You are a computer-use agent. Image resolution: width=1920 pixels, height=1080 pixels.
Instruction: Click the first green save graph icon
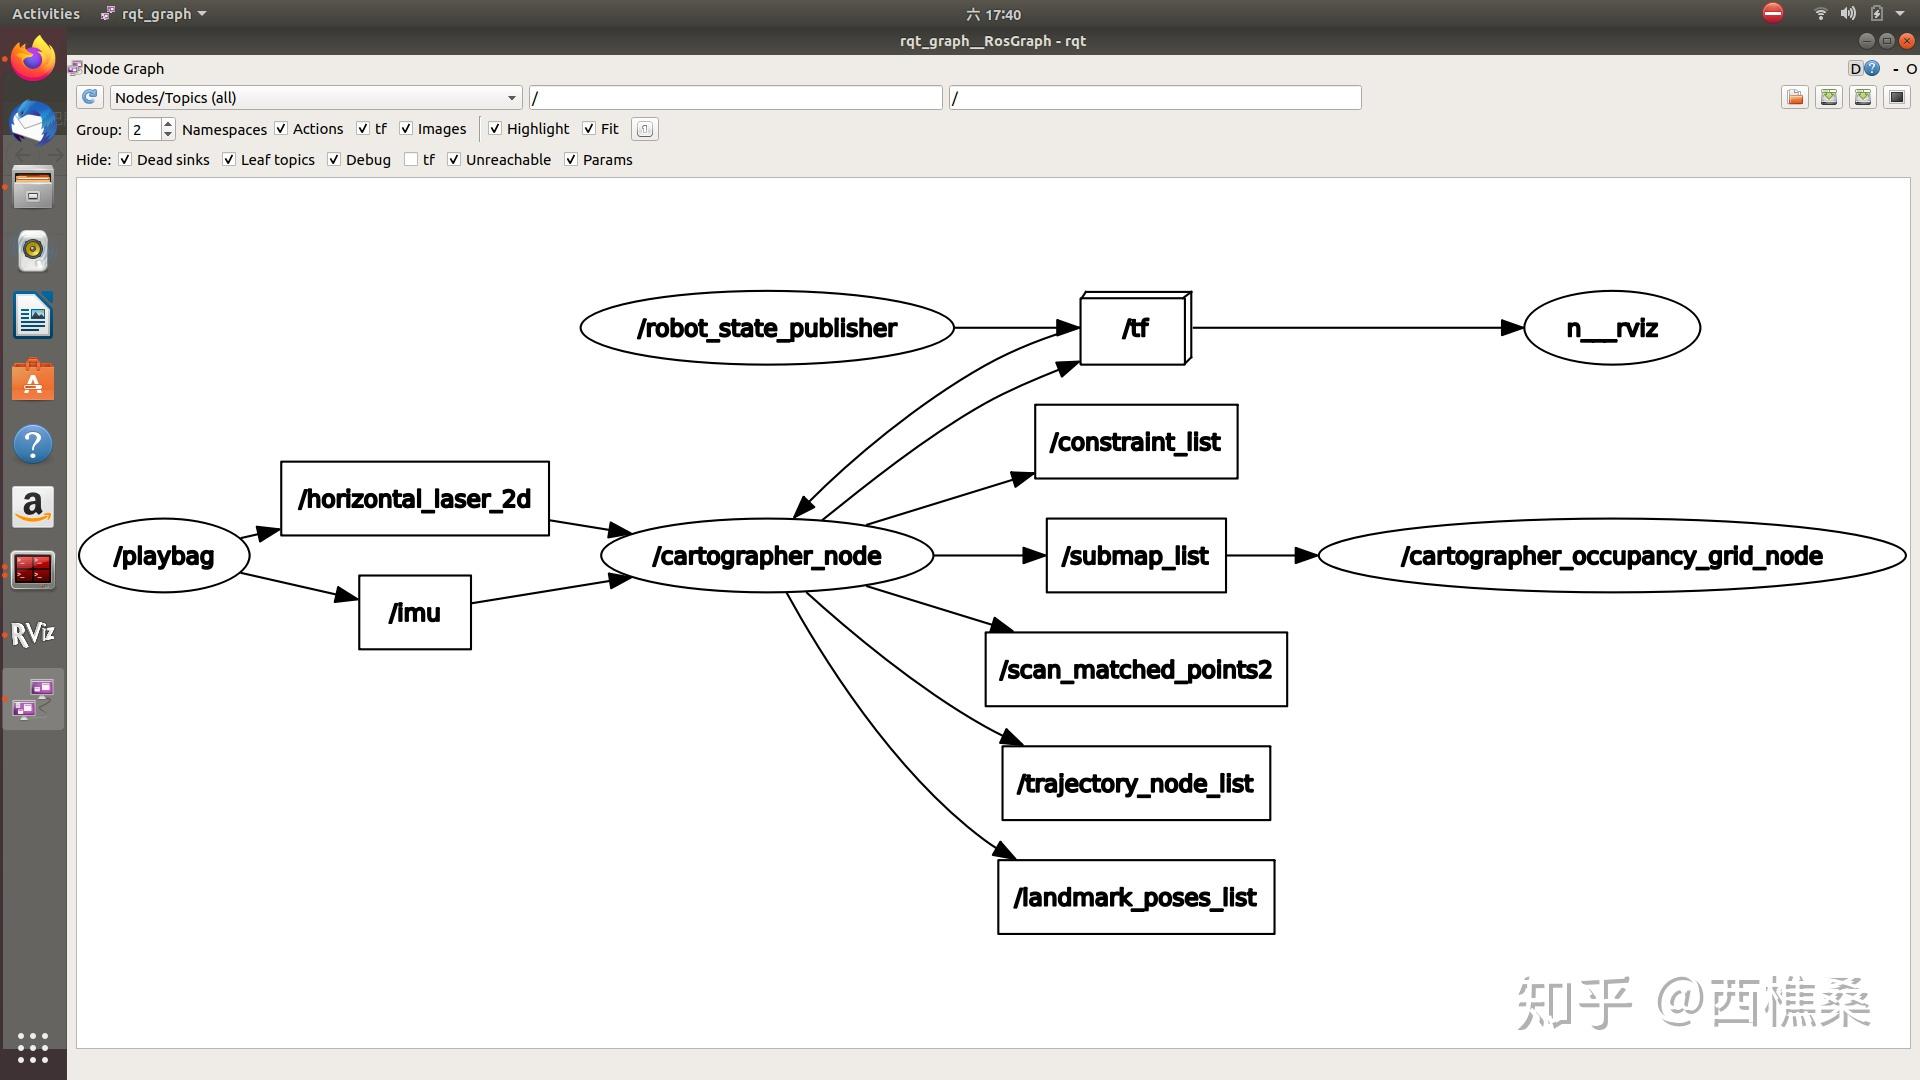[x=1829, y=97]
